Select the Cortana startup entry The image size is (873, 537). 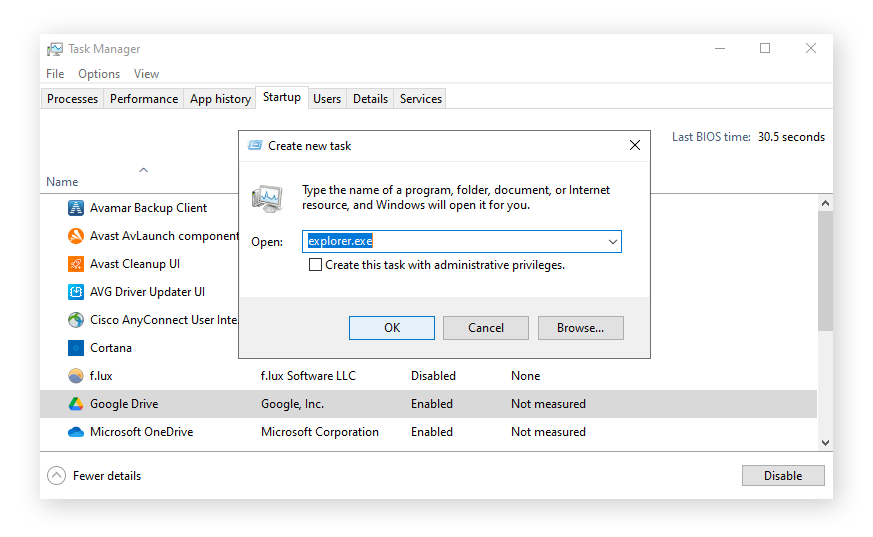(x=111, y=348)
